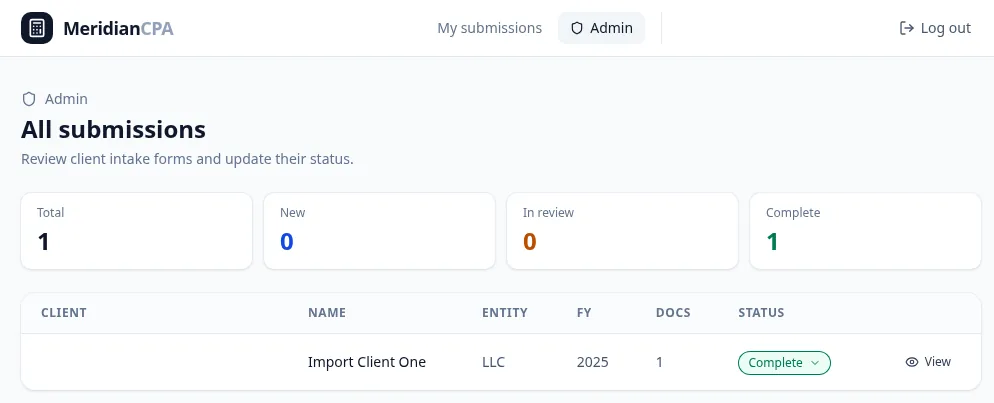
Task: Click the DOCS column header
Action: 673,312
